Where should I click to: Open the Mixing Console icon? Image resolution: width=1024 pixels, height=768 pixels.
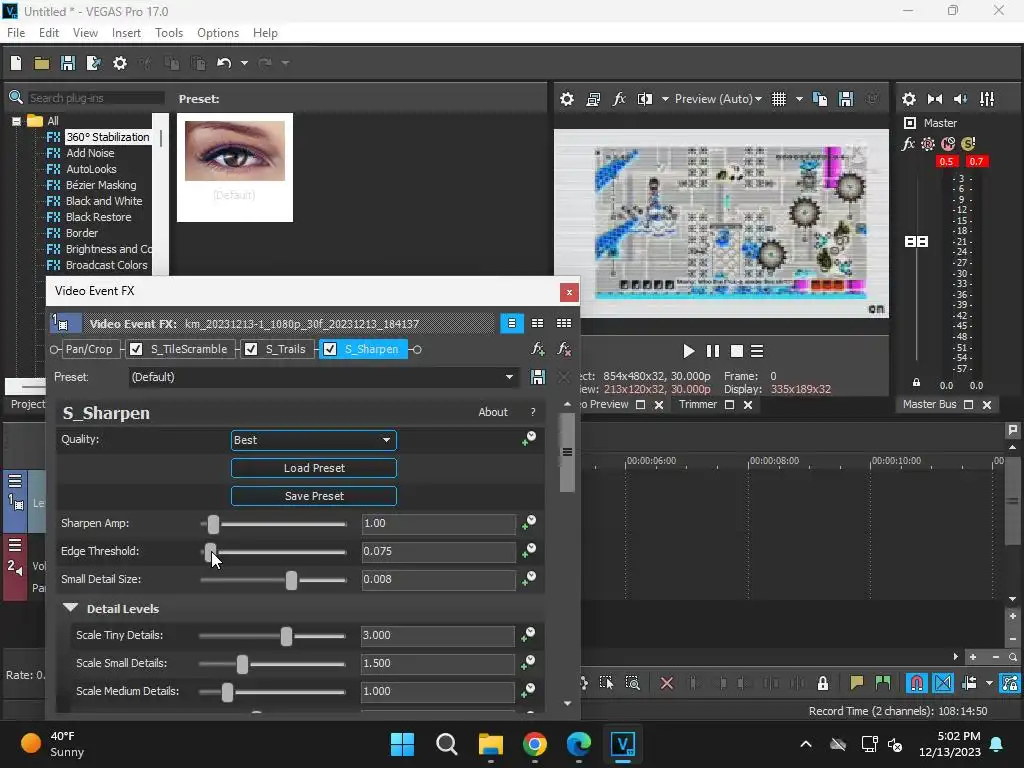(987, 99)
